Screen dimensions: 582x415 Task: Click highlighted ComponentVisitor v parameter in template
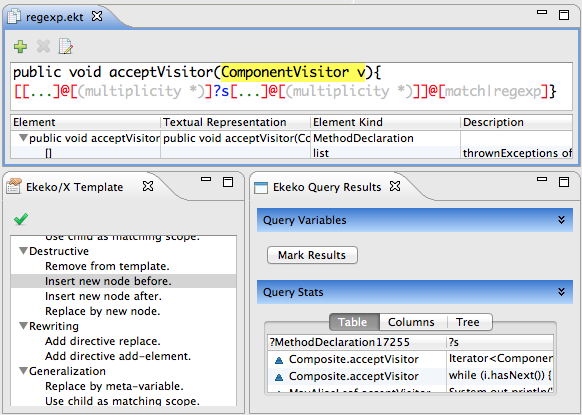(x=293, y=72)
